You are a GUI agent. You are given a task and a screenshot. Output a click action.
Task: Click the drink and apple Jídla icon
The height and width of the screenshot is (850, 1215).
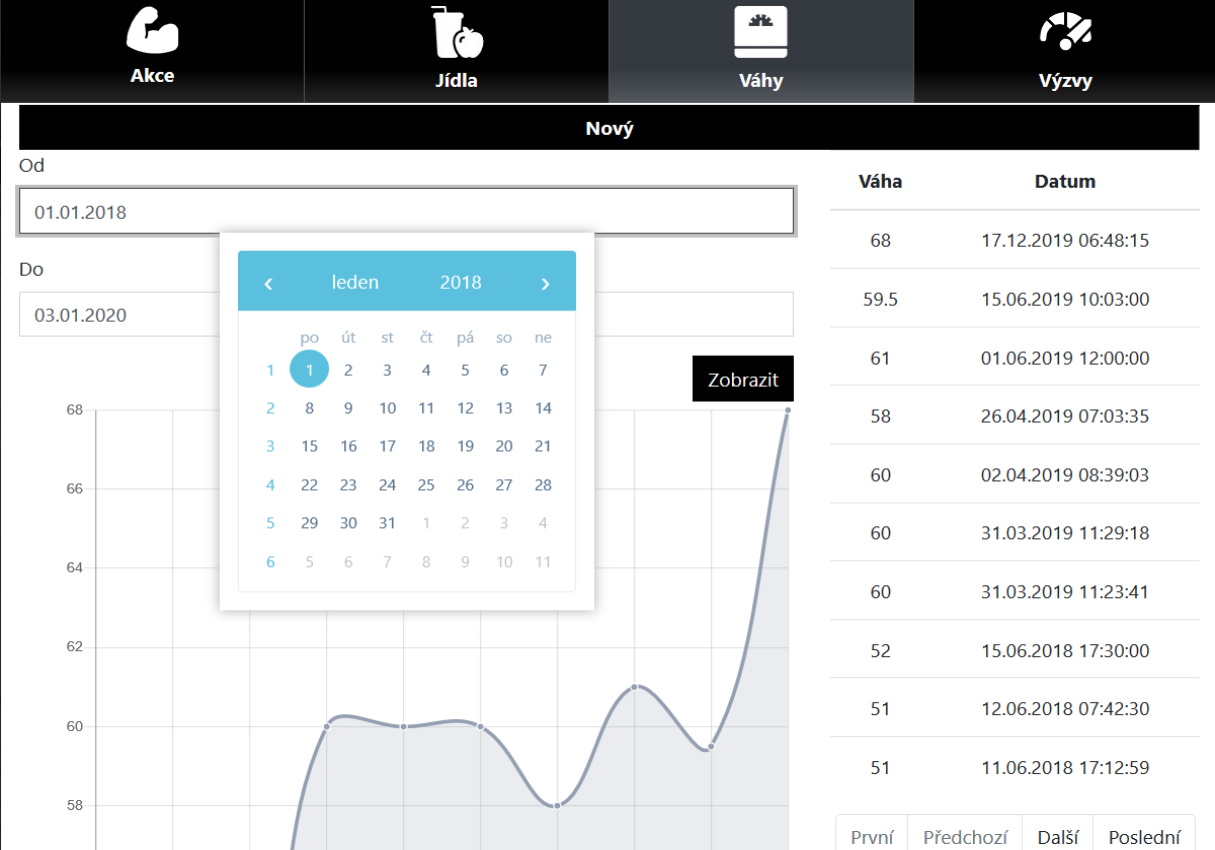tap(456, 32)
